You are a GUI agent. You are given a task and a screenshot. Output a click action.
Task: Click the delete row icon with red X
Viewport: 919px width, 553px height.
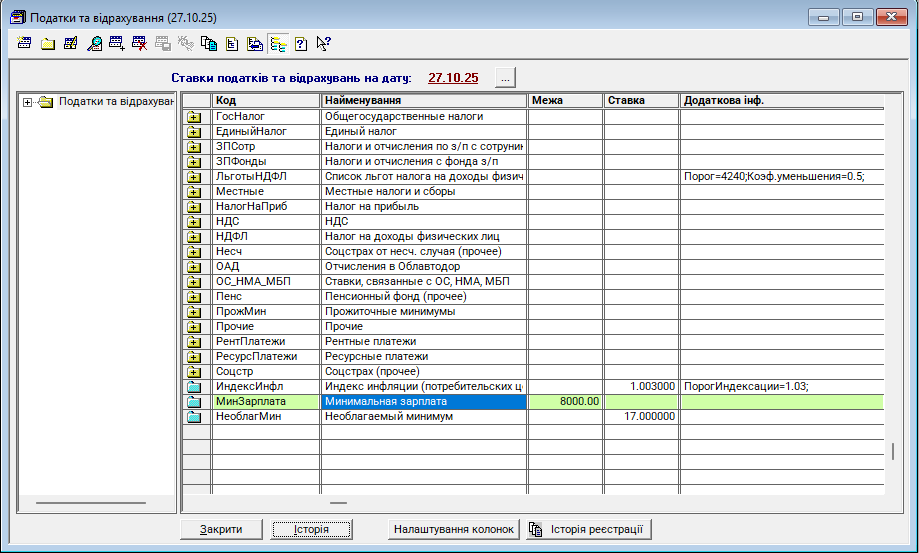139,43
